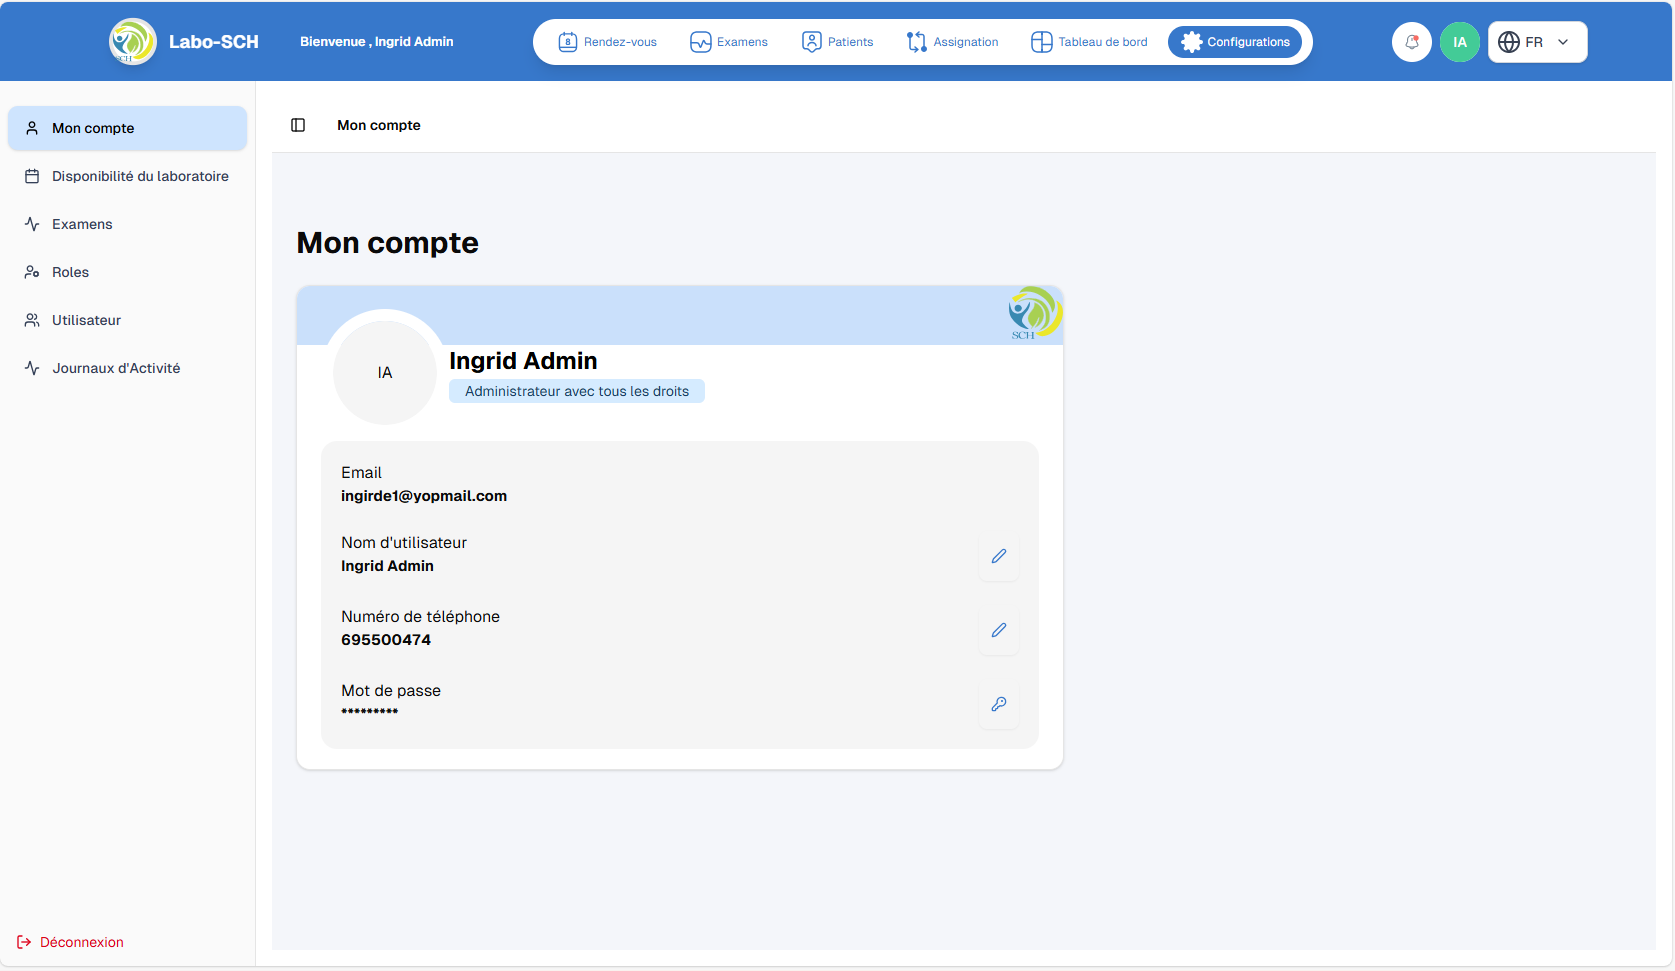This screenshot has width=1675, height=971.
Task: Open Roles in the sidebar
Action: 71,272
